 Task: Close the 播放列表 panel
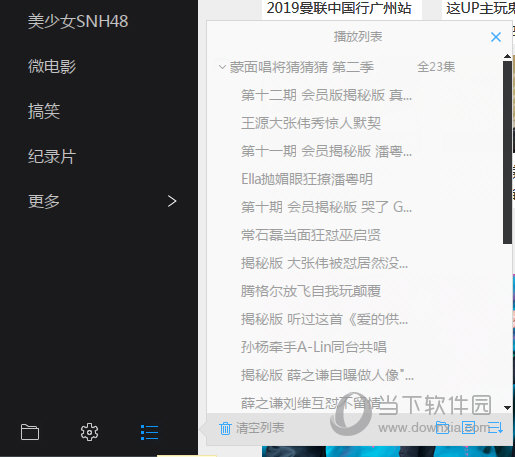[x=496, y=37]
